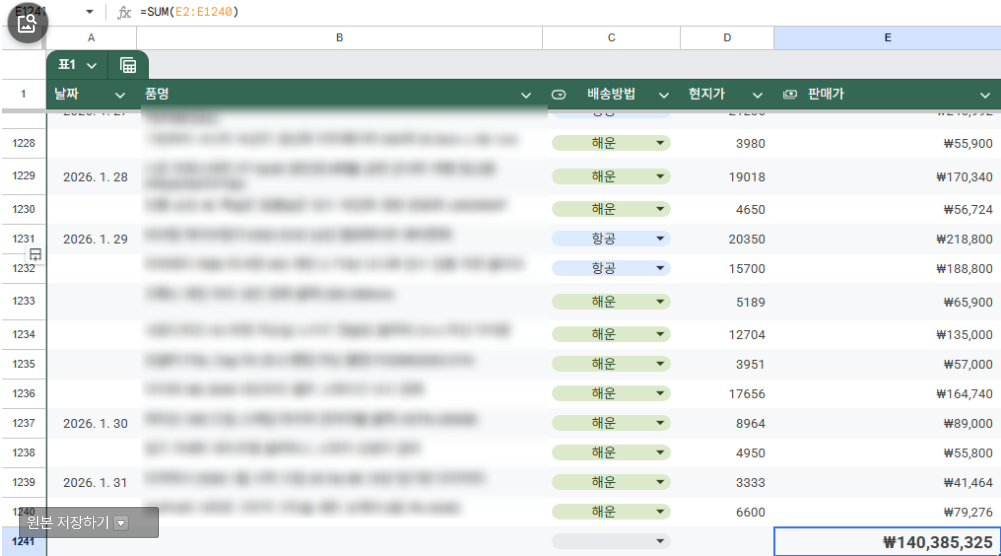Image resolution: width=1001 pixels, height=556 pixels.
Task: Click the currency type icon beside 판매가
Action: click(x=790, y=94)
